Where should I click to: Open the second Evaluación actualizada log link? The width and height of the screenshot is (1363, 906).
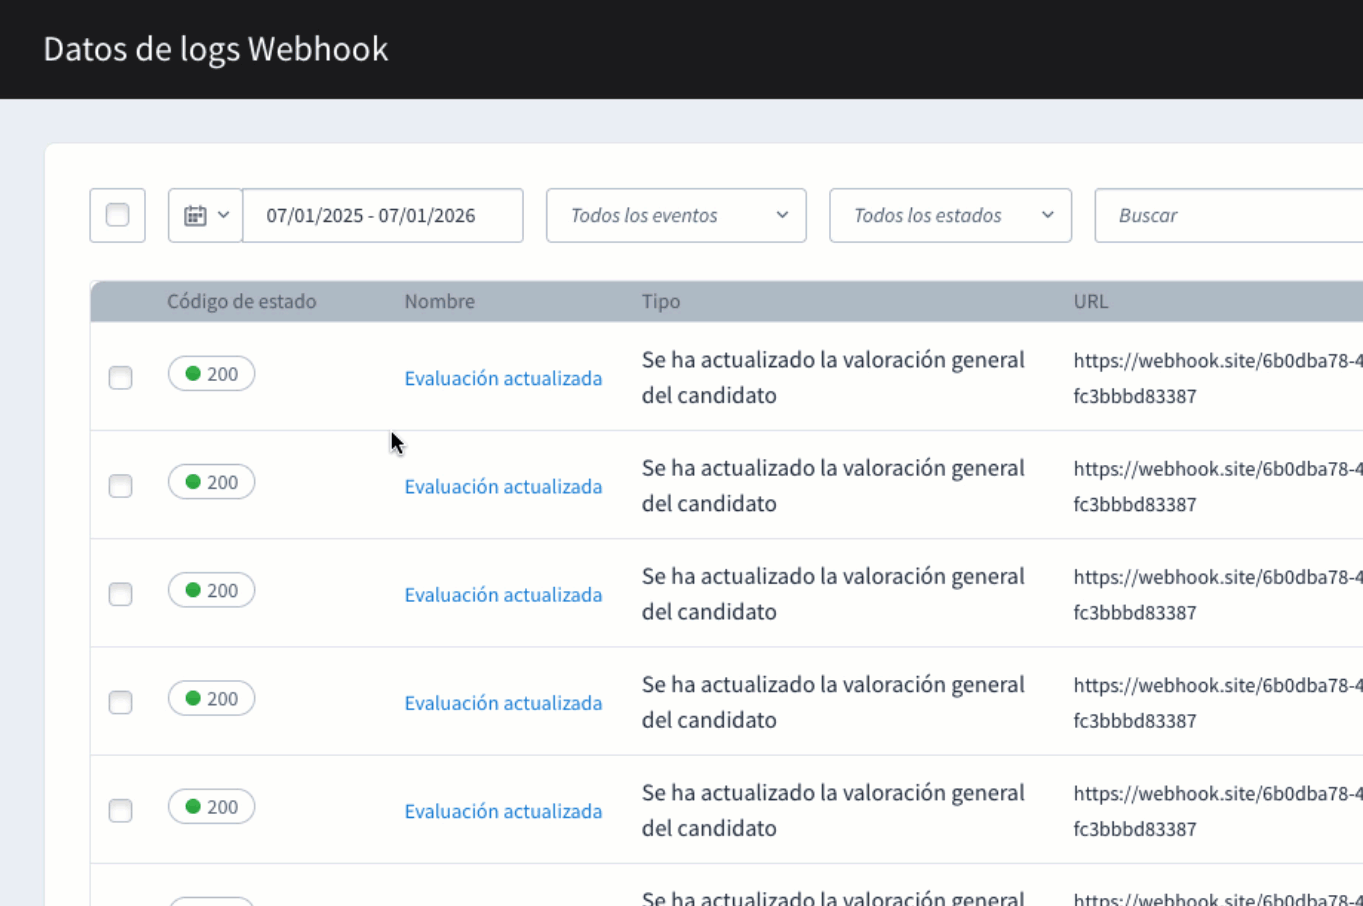pyautogui.click(x=503, y=486)
